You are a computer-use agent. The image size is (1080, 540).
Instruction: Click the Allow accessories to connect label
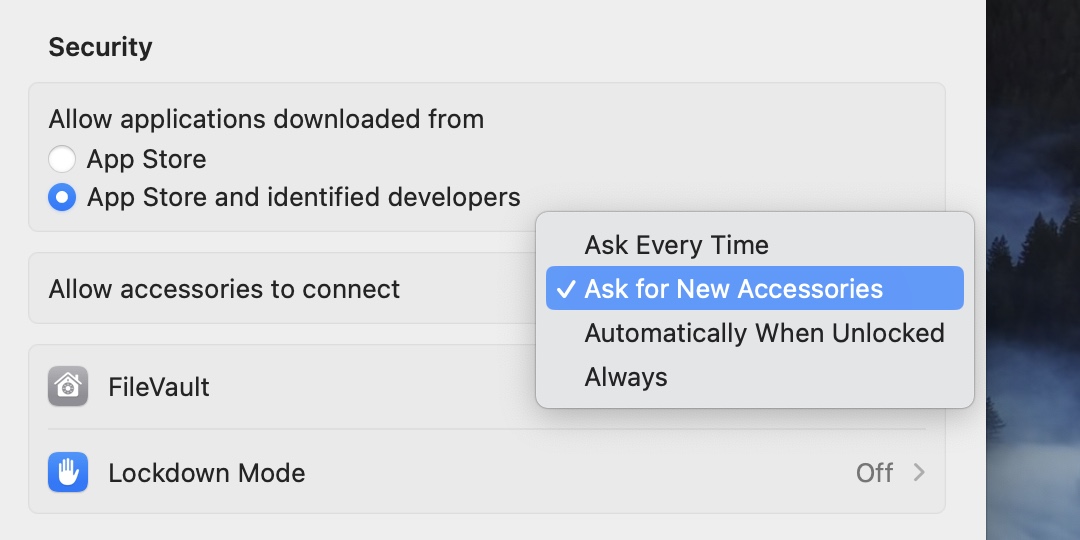click(x=224, y=289)
